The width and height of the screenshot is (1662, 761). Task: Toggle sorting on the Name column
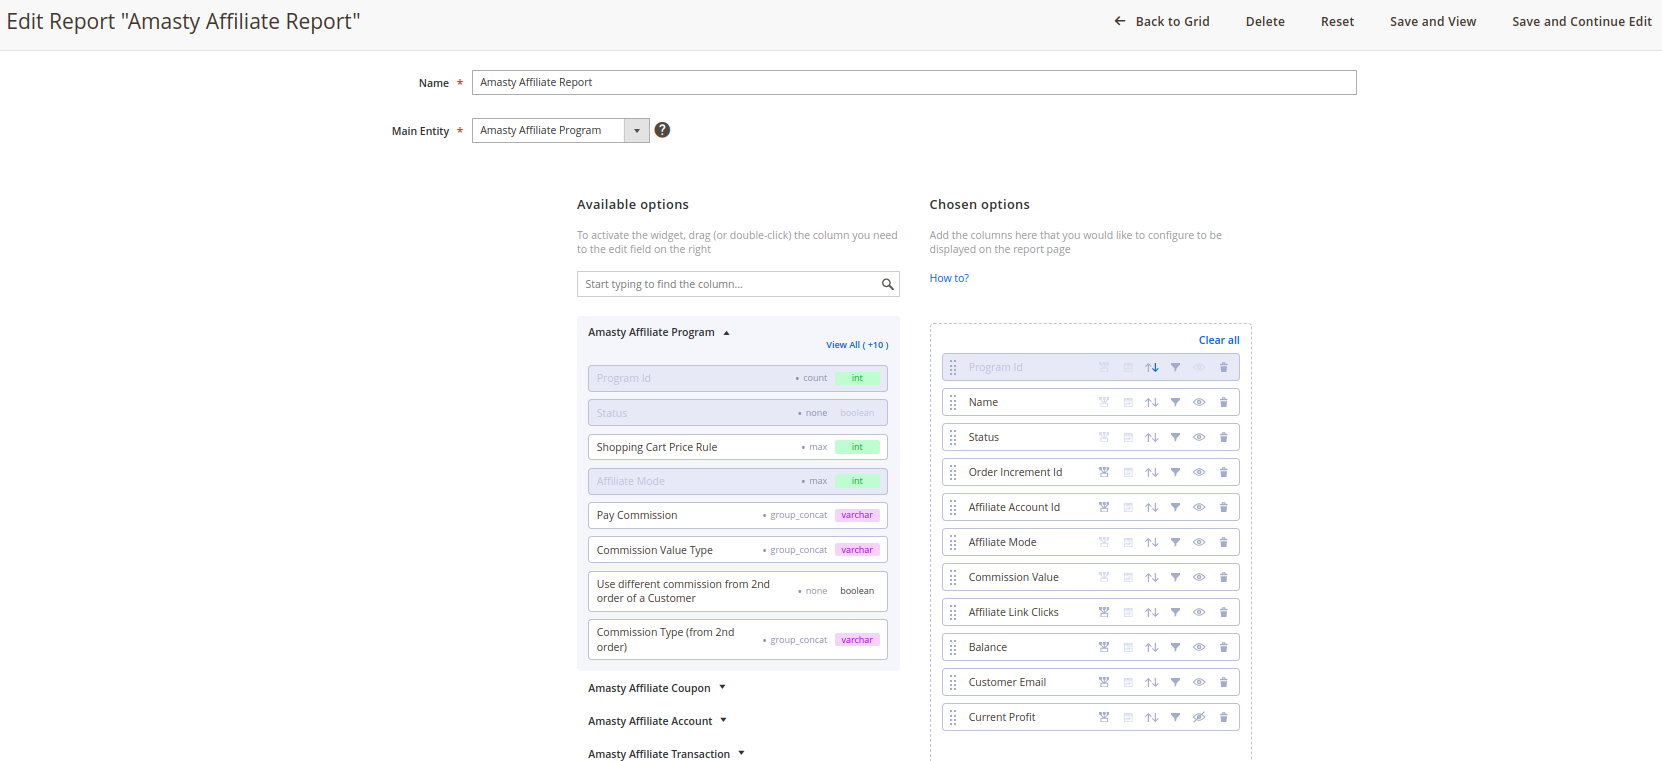pyautogui.click(x=1152, y=402)
